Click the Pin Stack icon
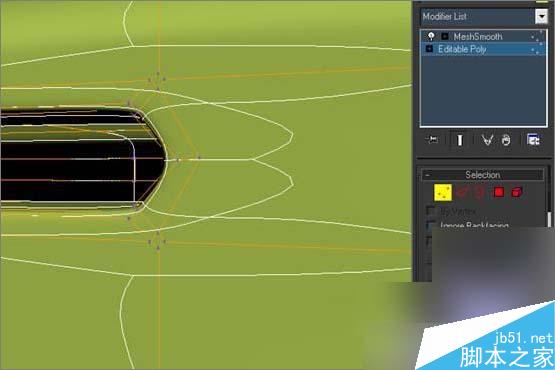 tap(432, 140)
